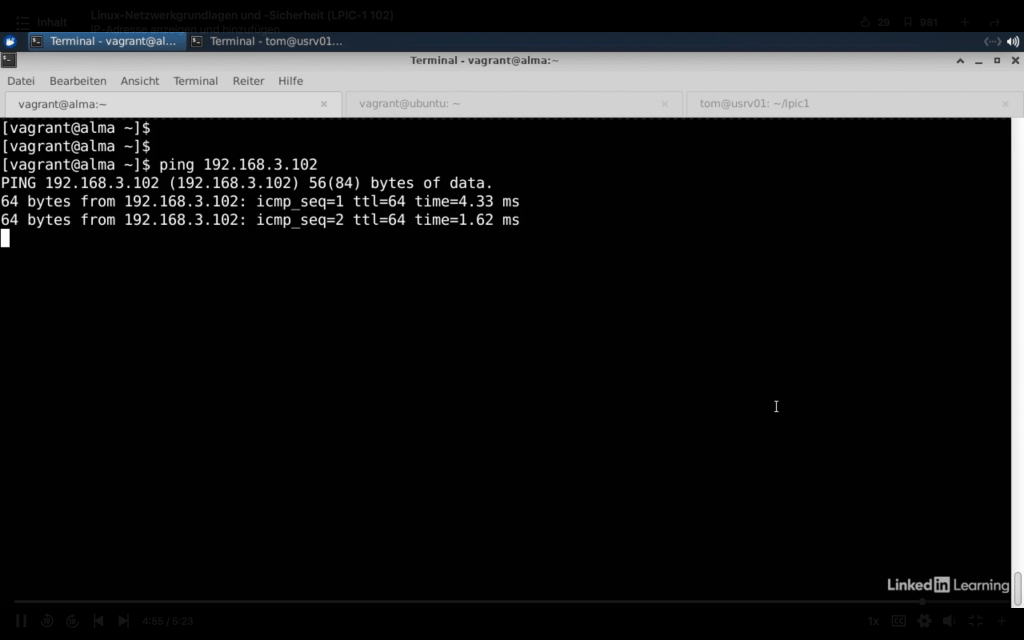The width and height of the screenshot is (1024, 640).
Task: Click the network connection tray icon
Action: 992,41
